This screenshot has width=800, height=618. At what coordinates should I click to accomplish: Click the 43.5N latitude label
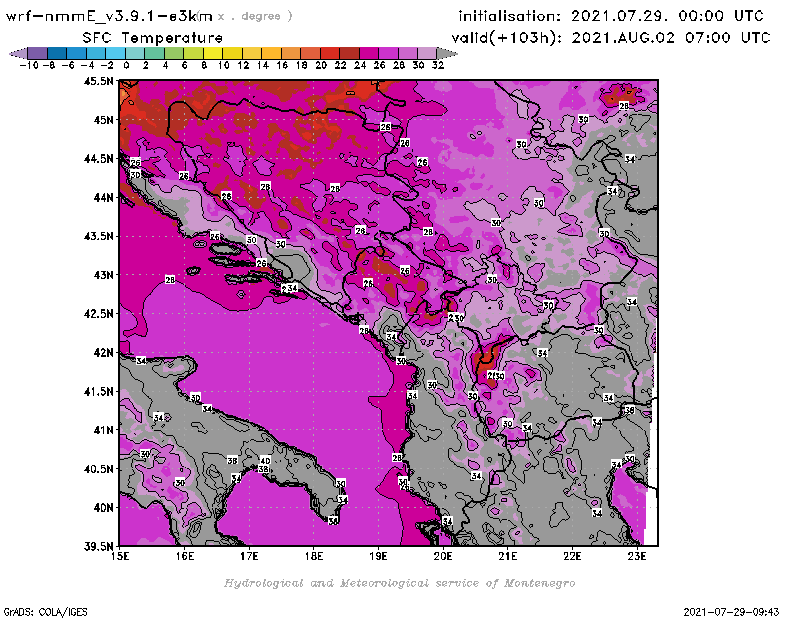[x=98, y=236]
